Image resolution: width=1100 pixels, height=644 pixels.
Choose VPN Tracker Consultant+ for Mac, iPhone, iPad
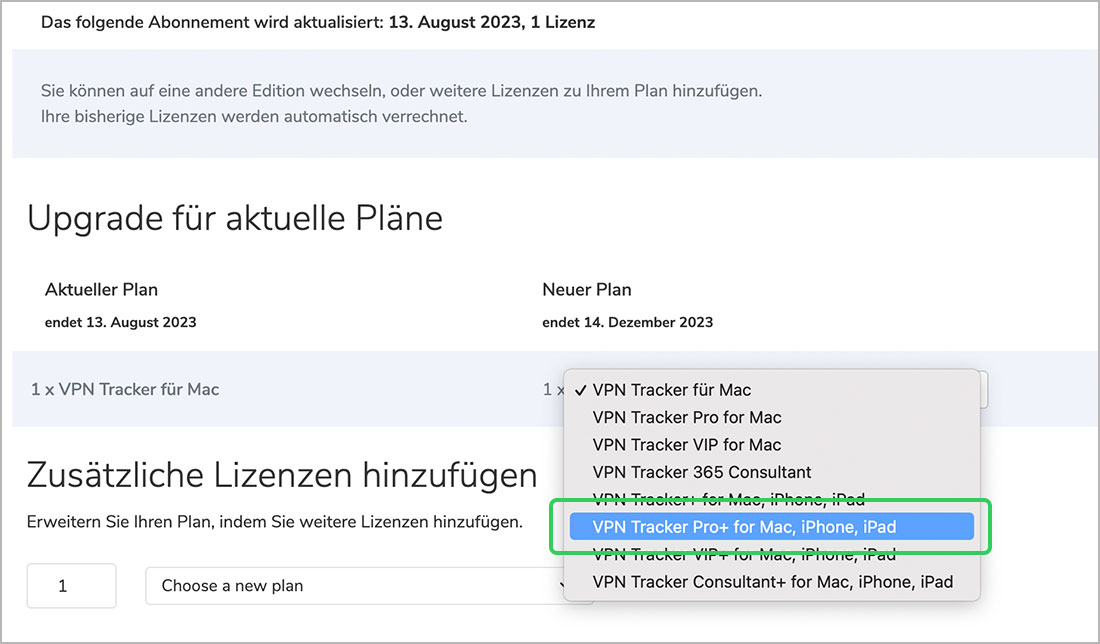coord(772,581)
